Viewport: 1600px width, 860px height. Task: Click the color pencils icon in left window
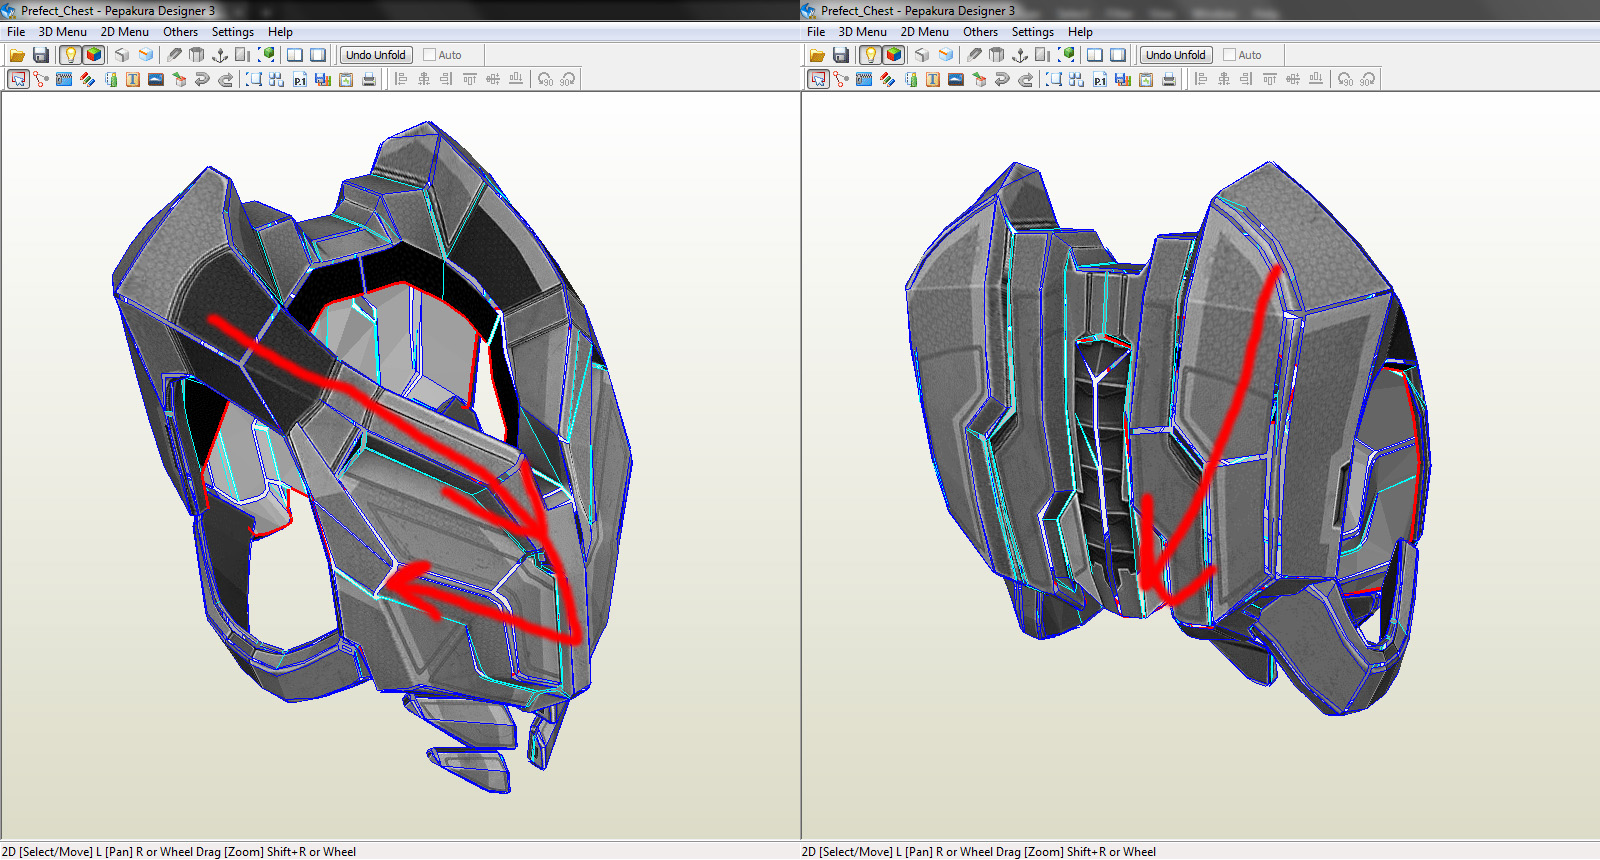[87, 80]
